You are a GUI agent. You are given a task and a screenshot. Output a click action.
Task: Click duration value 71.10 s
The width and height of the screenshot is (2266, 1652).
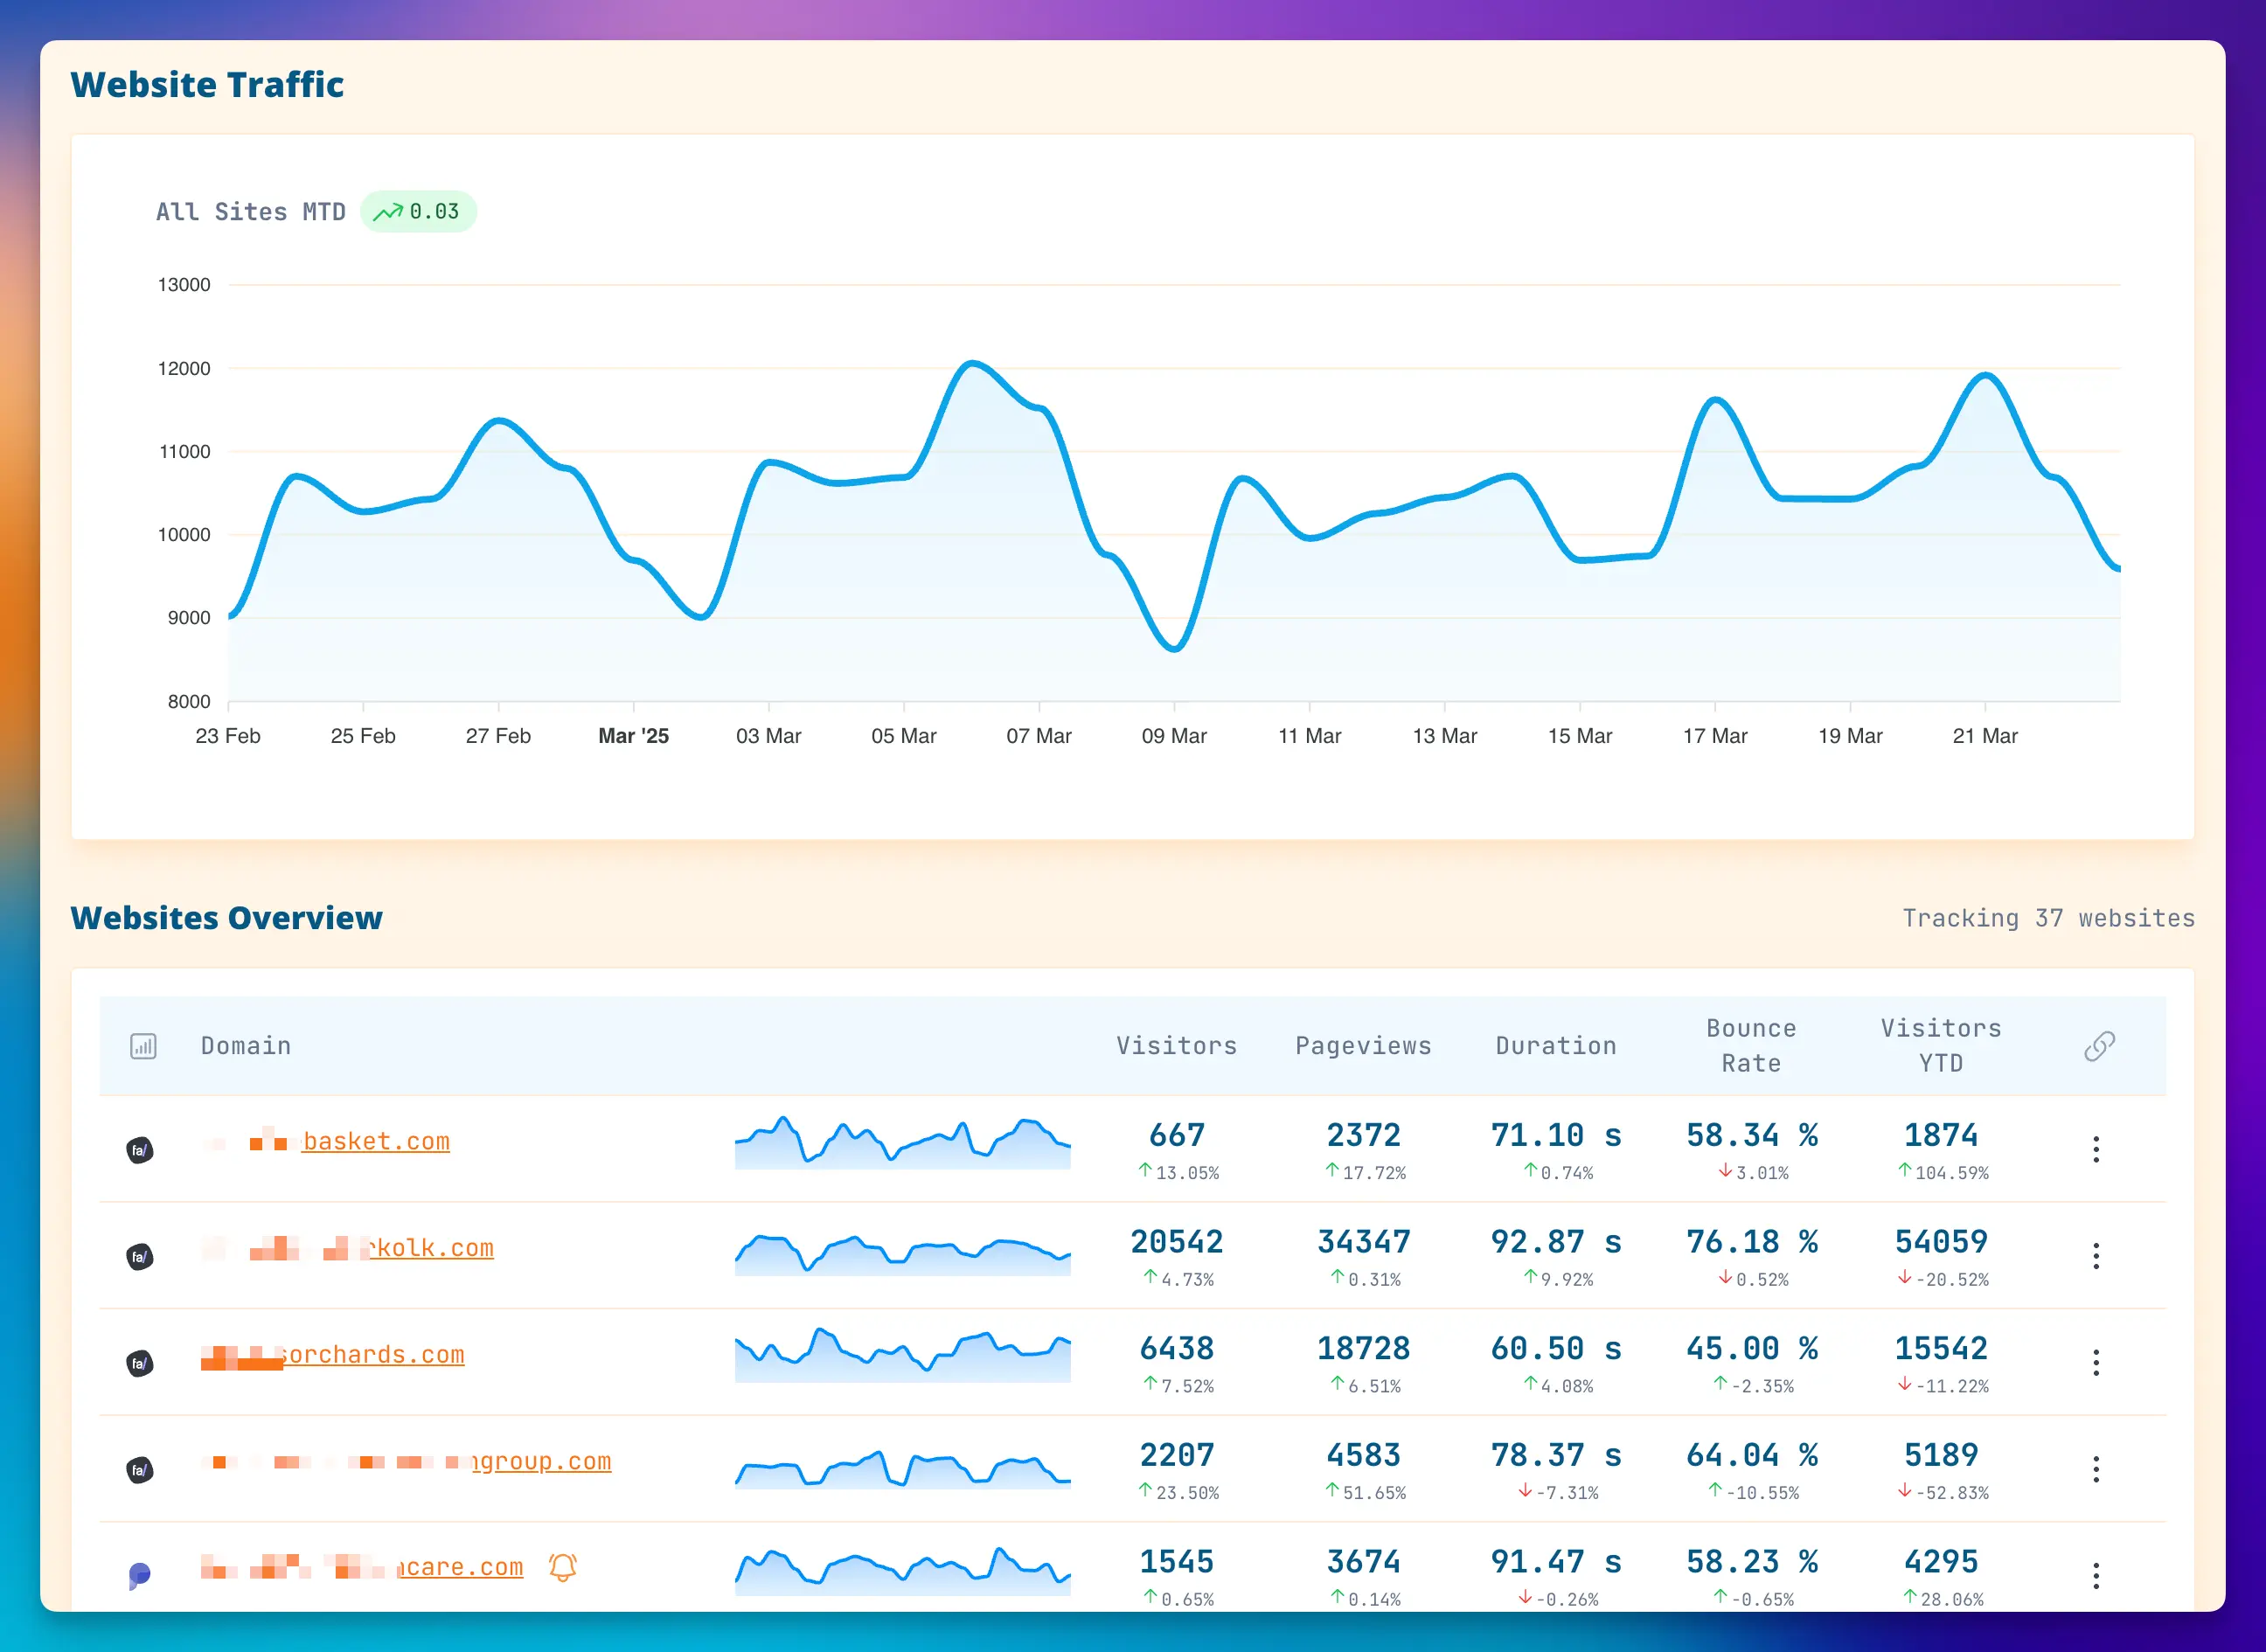(1556, 1135)
